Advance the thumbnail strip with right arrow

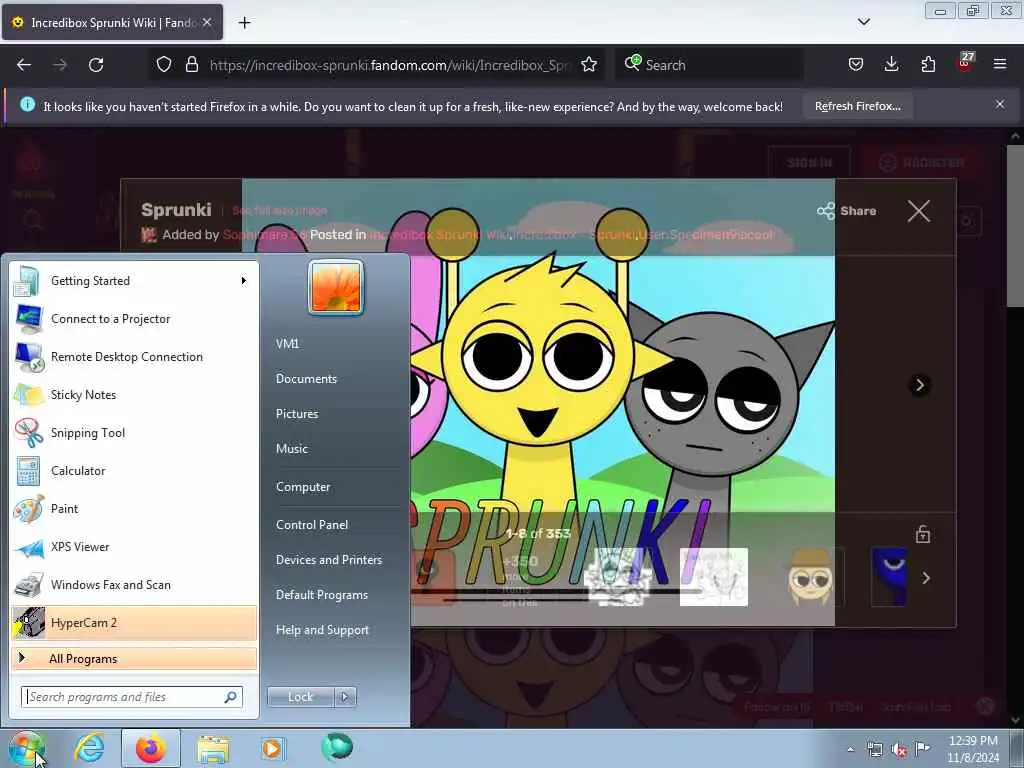click(926, 578)
